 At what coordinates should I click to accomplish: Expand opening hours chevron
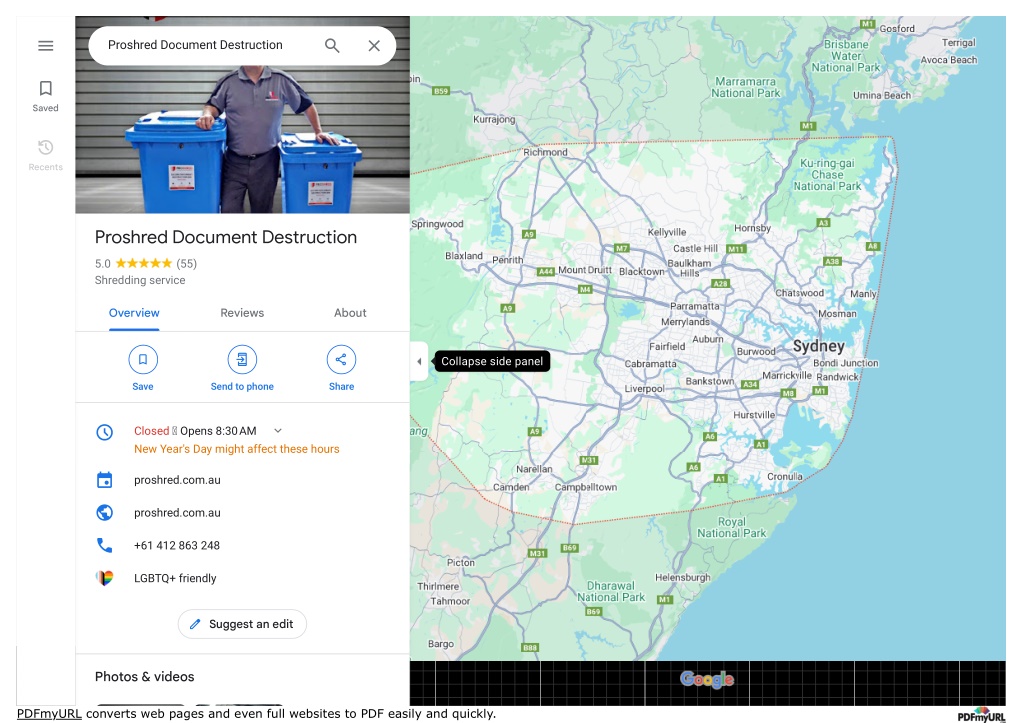click(278, 431)
